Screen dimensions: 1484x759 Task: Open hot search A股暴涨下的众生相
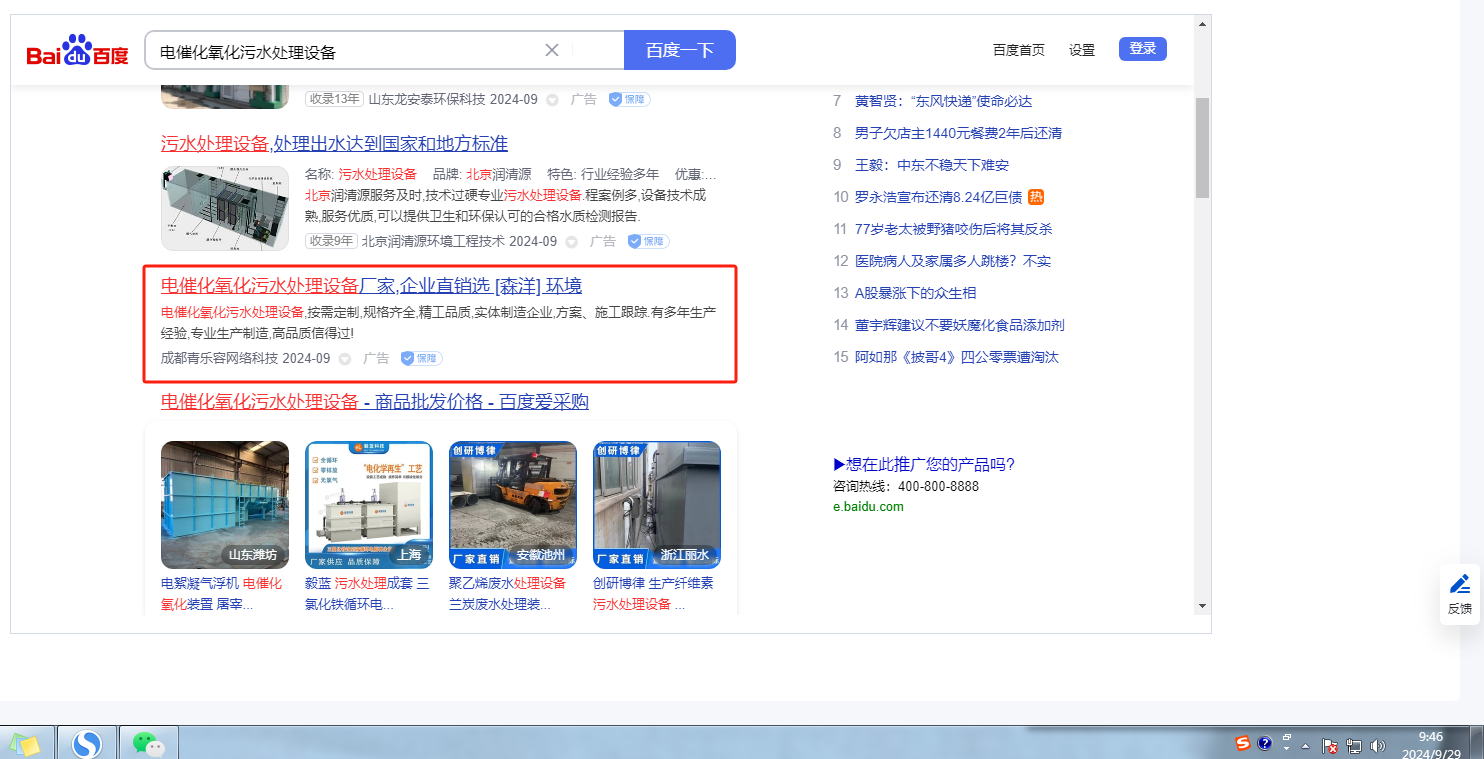pyautogui.click(x=915, y=293)
